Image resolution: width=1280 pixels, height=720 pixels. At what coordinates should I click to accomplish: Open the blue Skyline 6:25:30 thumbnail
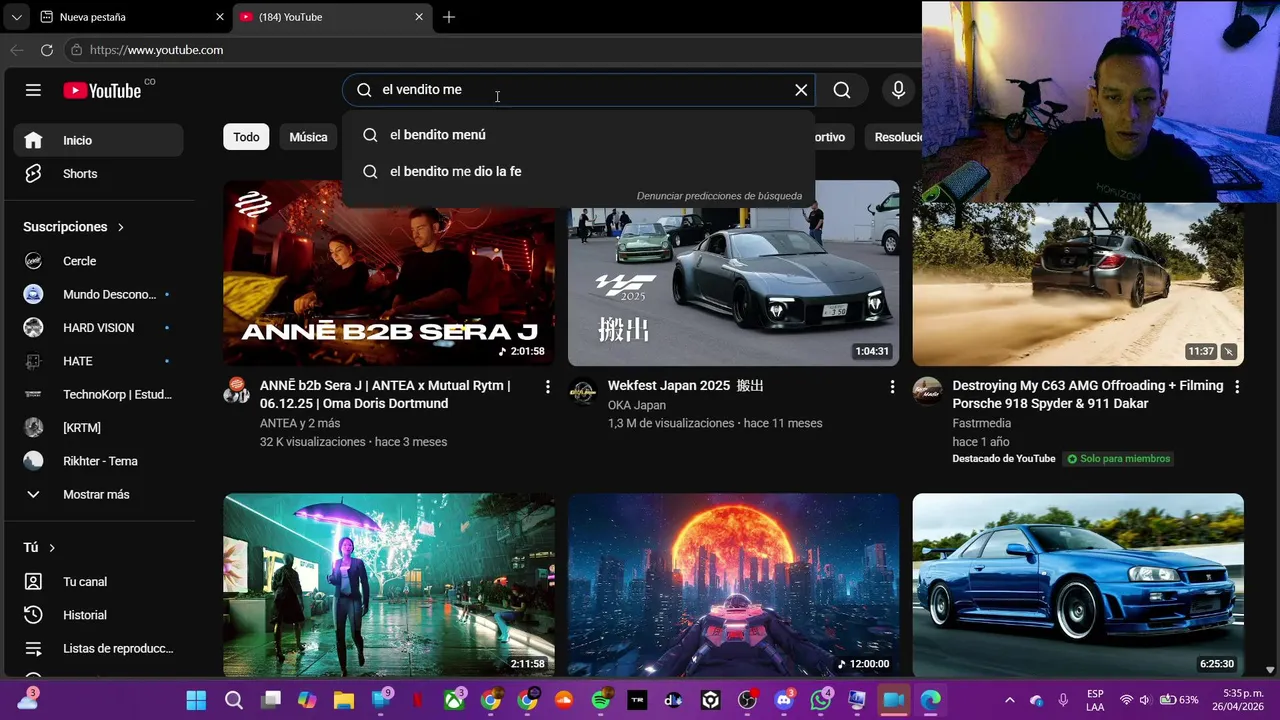pyautogui.click(x=1078, y=585)
